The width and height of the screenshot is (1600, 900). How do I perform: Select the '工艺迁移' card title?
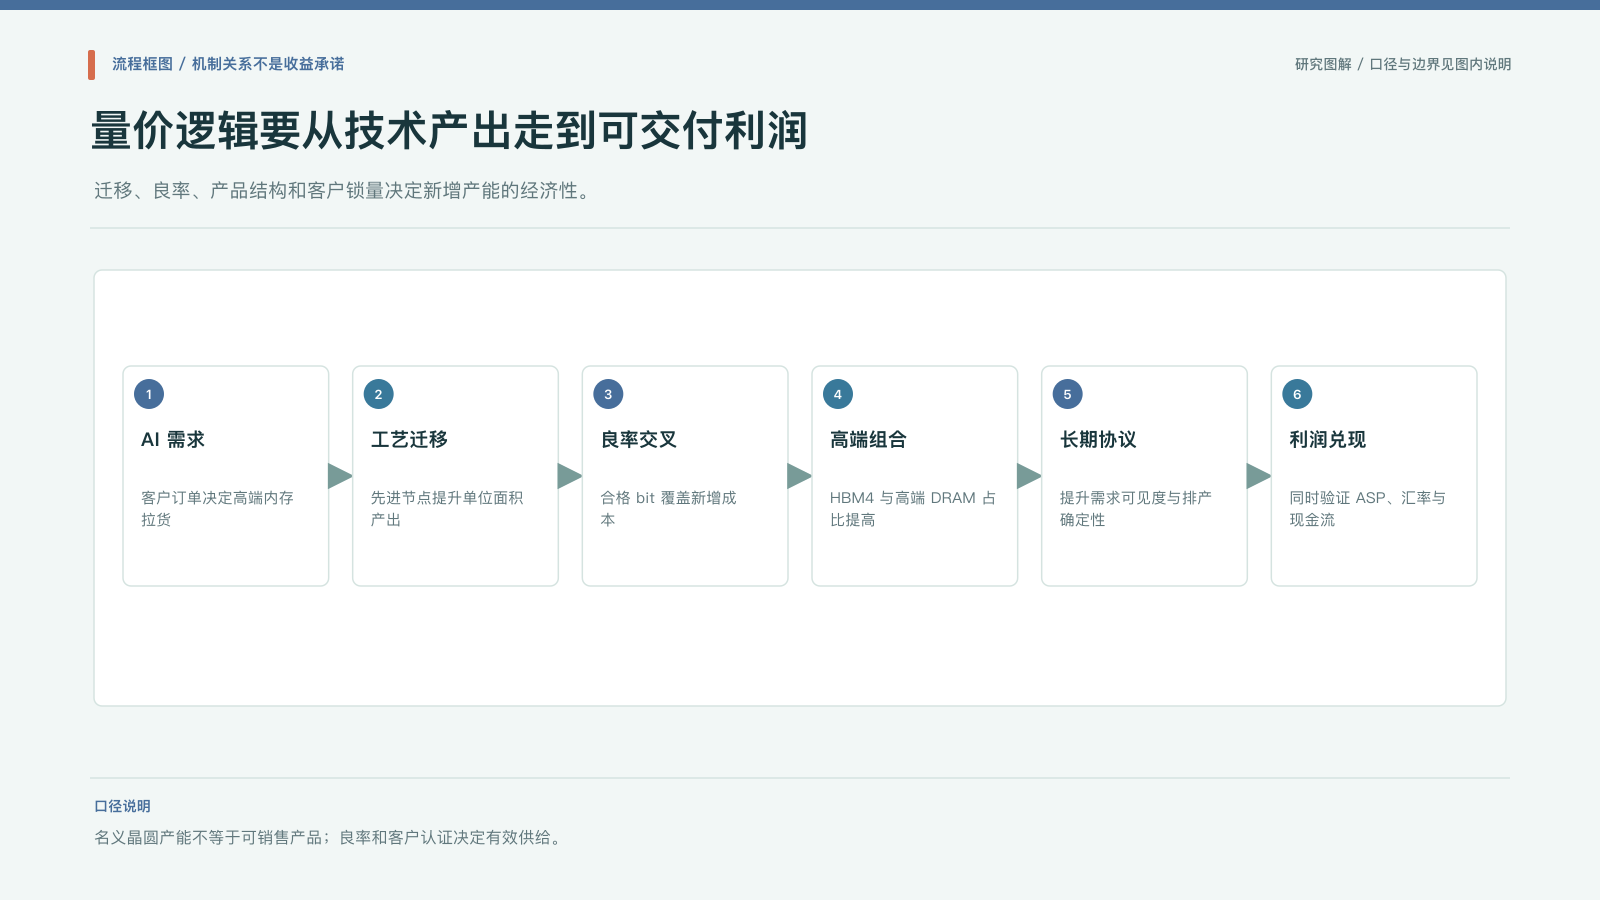pos(409,439)
